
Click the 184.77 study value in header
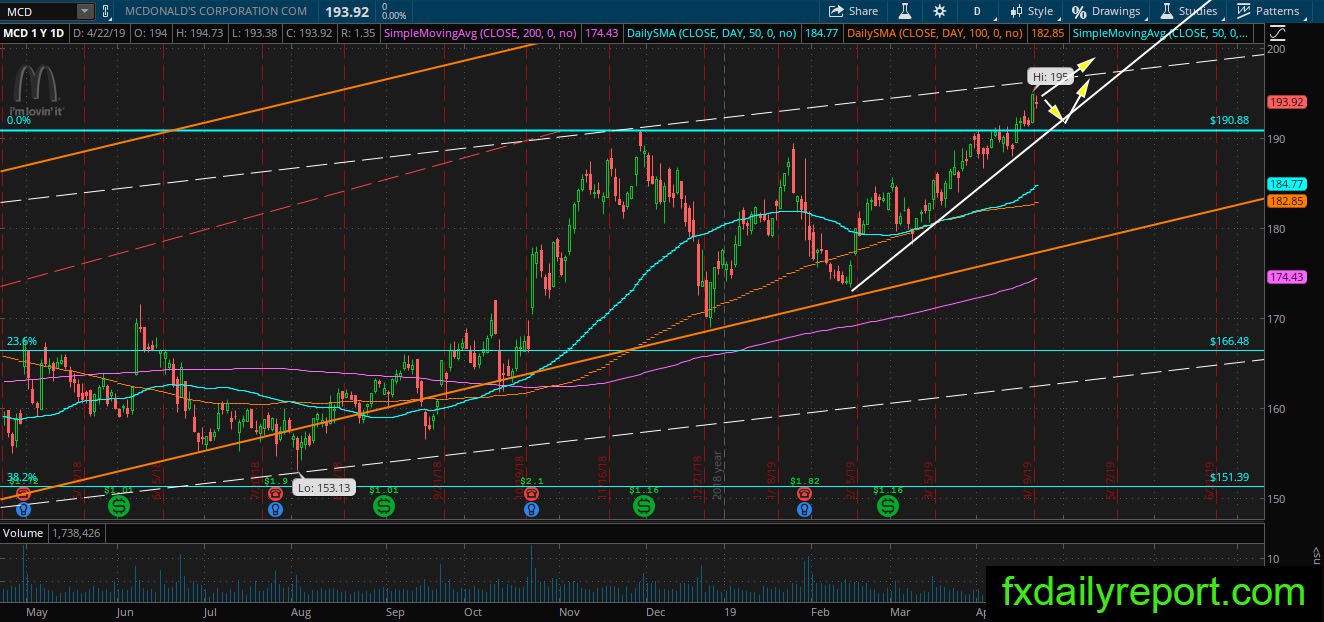(820, 32)
